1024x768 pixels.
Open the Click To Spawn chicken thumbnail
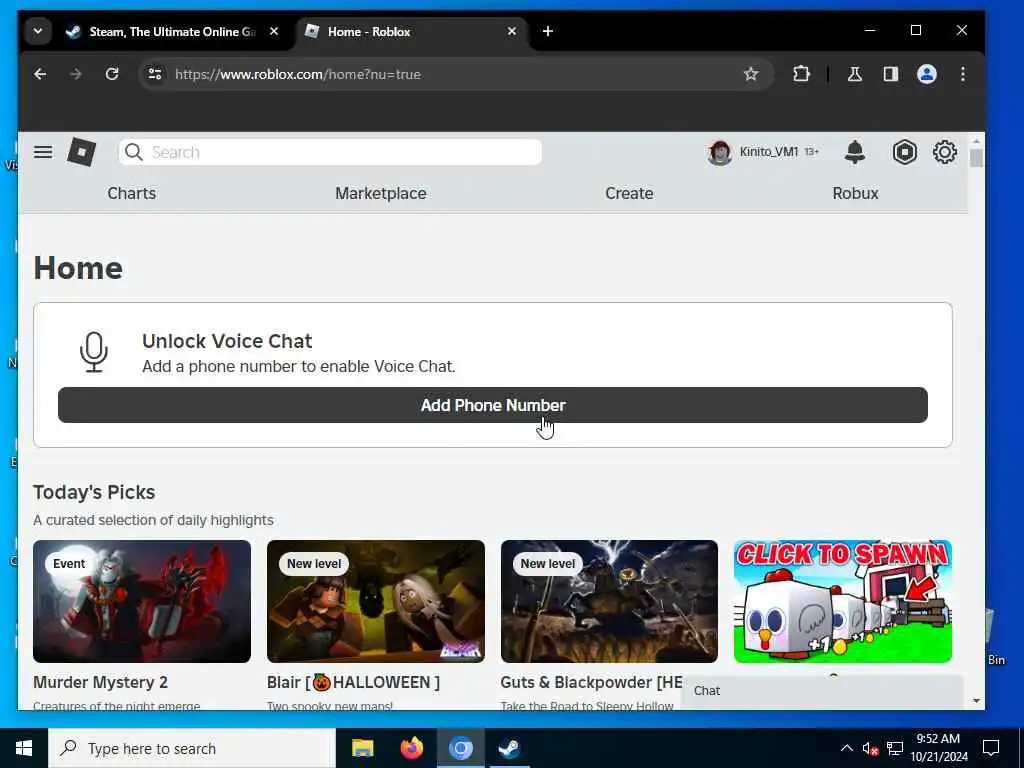point(842,601)
